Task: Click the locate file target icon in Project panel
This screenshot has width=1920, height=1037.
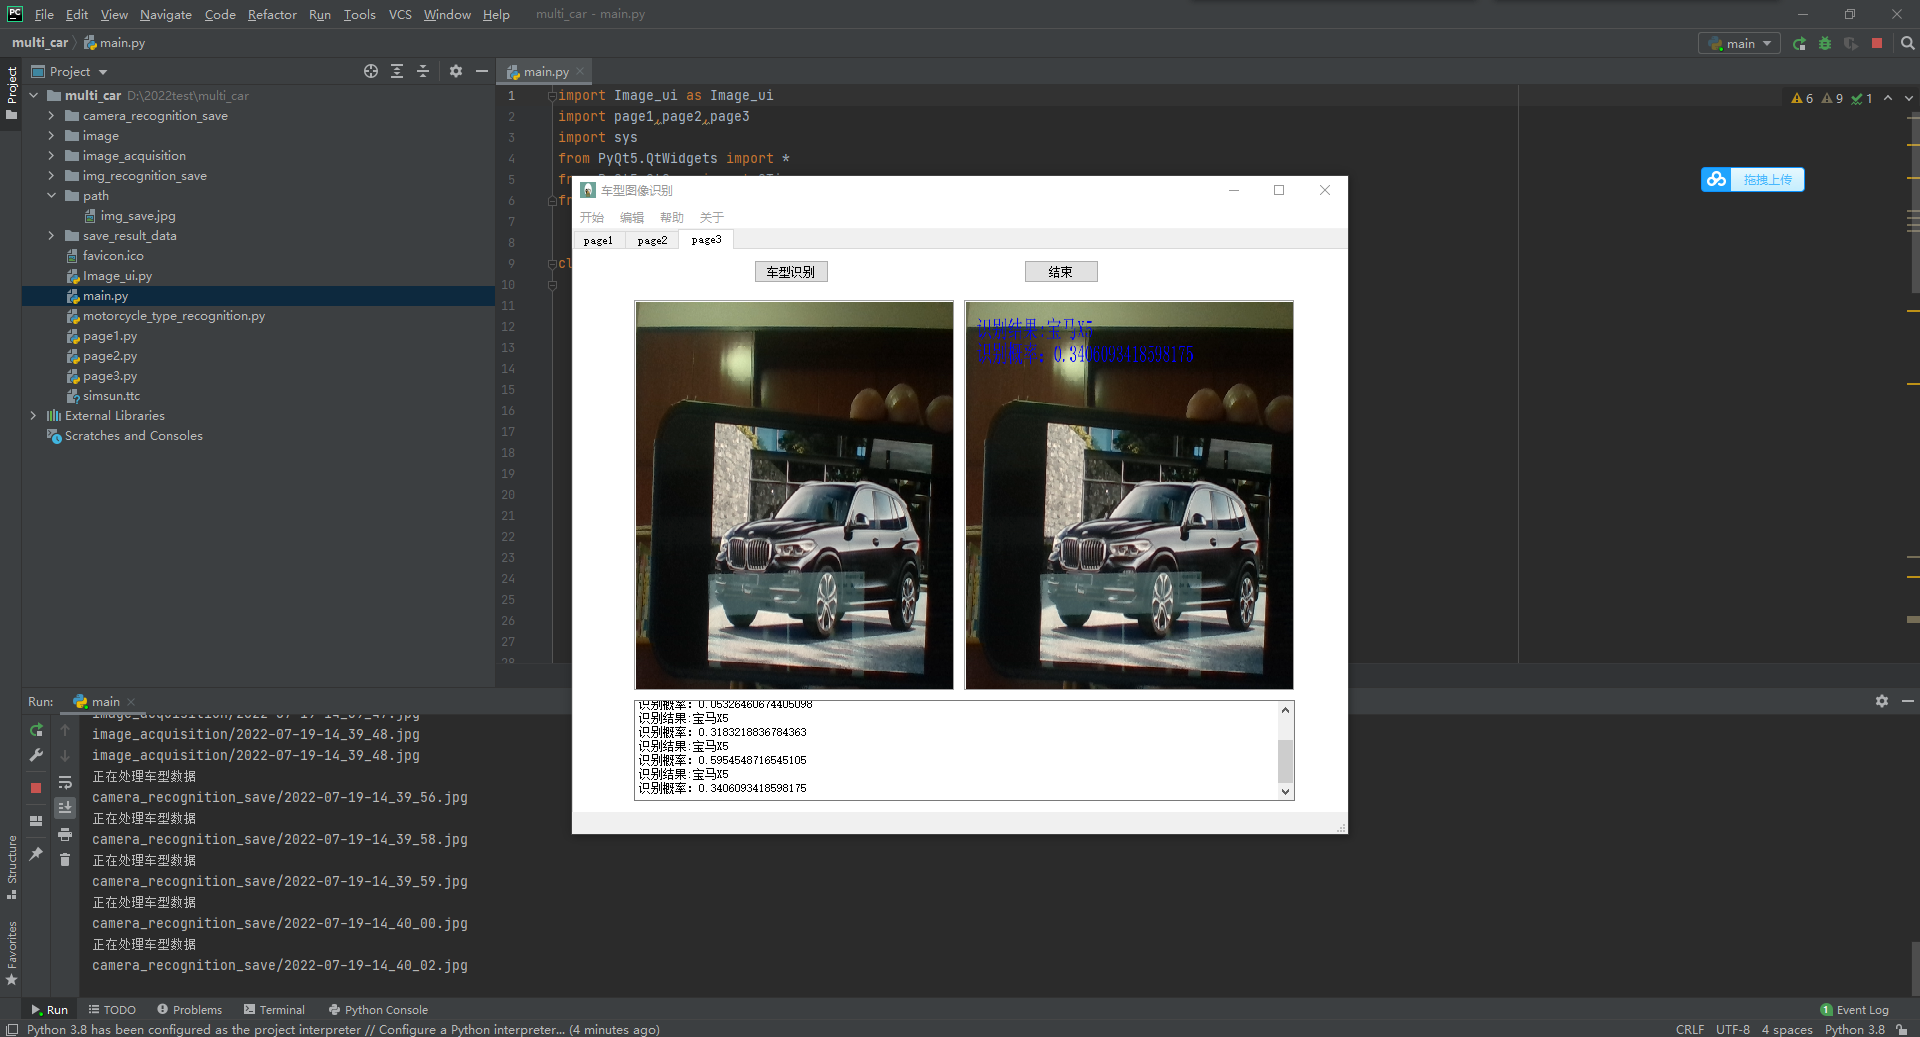Action: (371, 71)
